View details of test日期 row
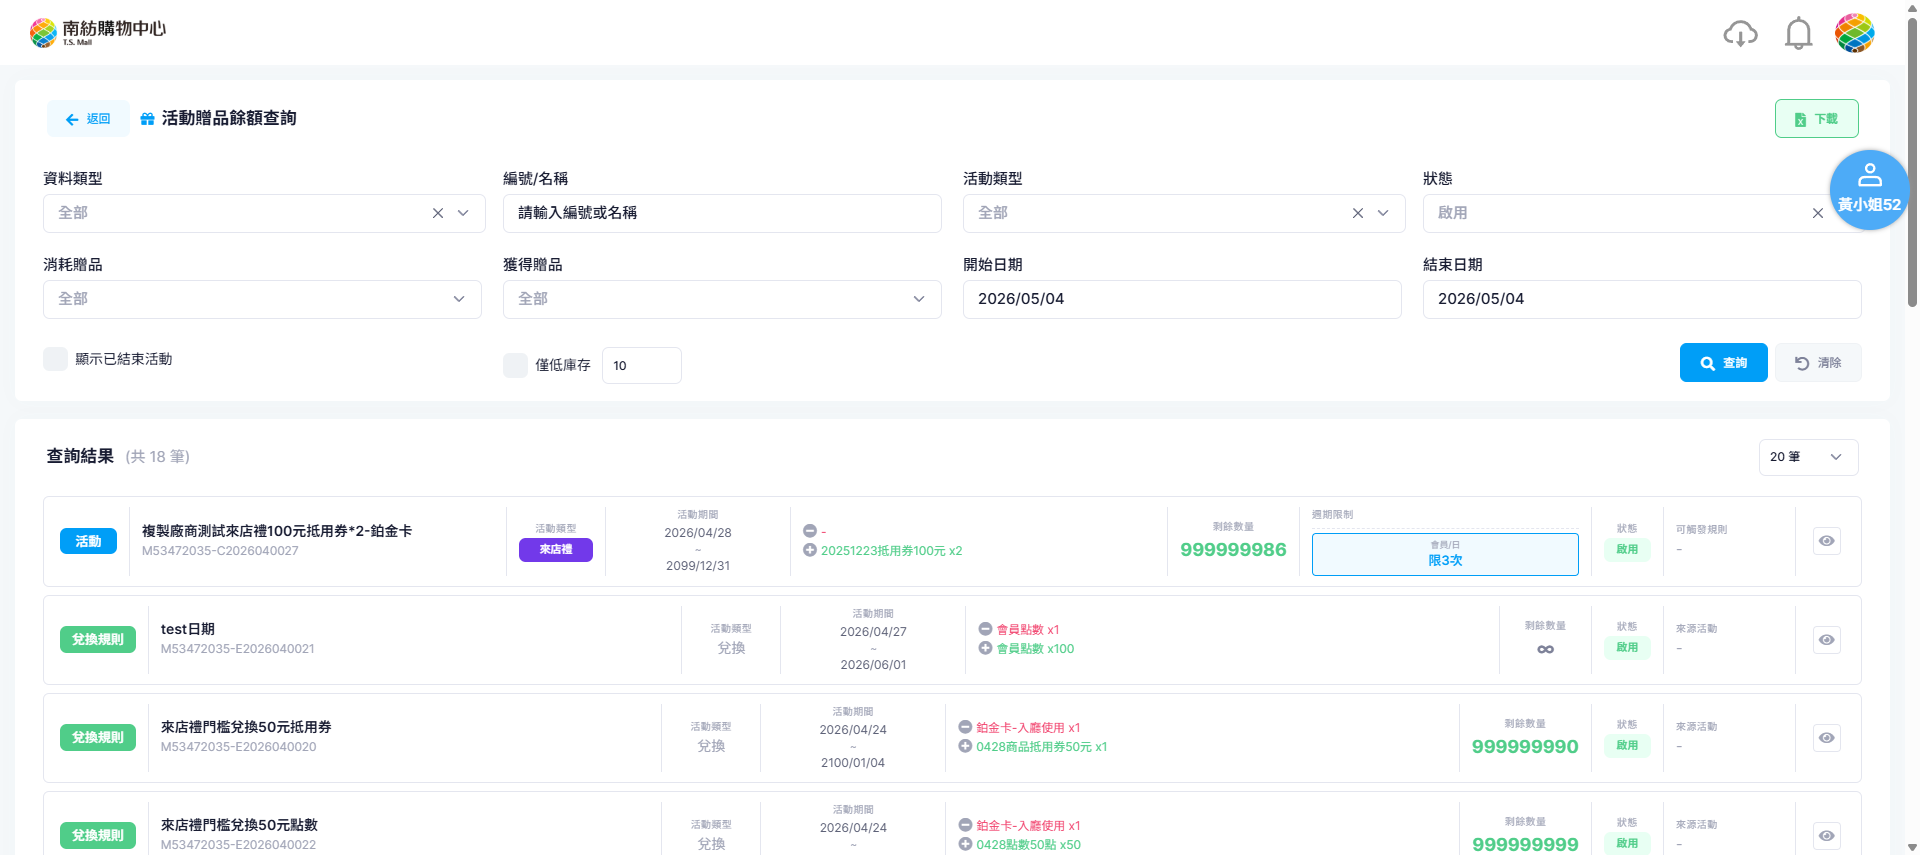 coord(1827,640)
